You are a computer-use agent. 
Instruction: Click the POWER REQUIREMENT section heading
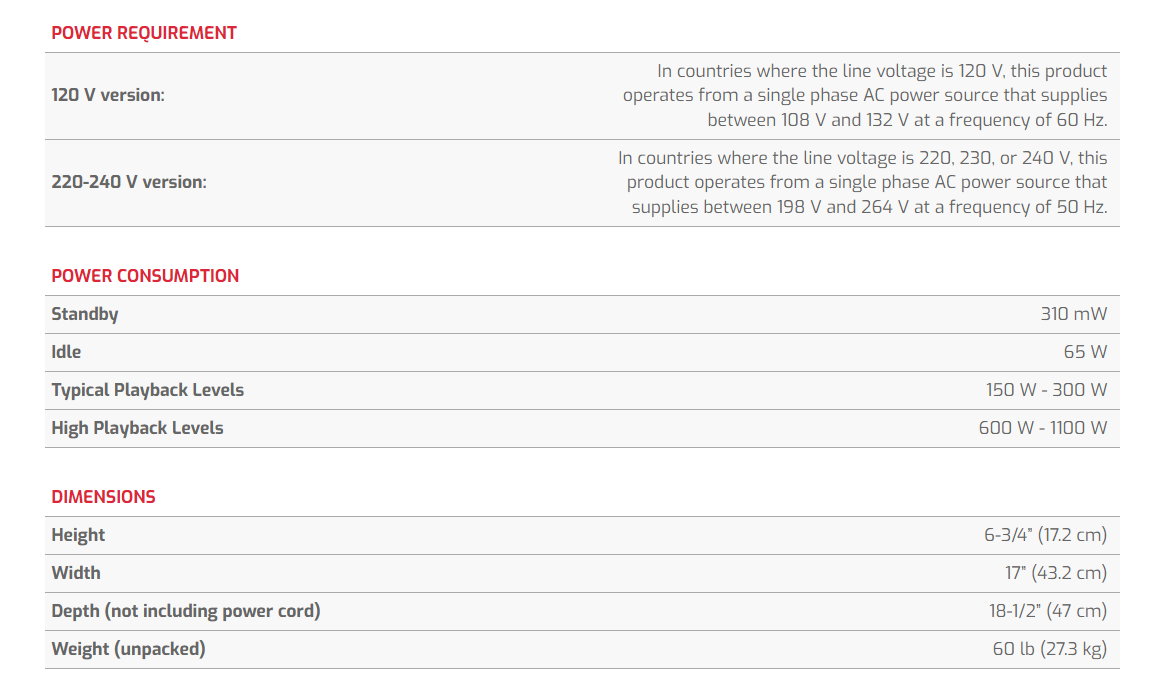tap(144, 33)
